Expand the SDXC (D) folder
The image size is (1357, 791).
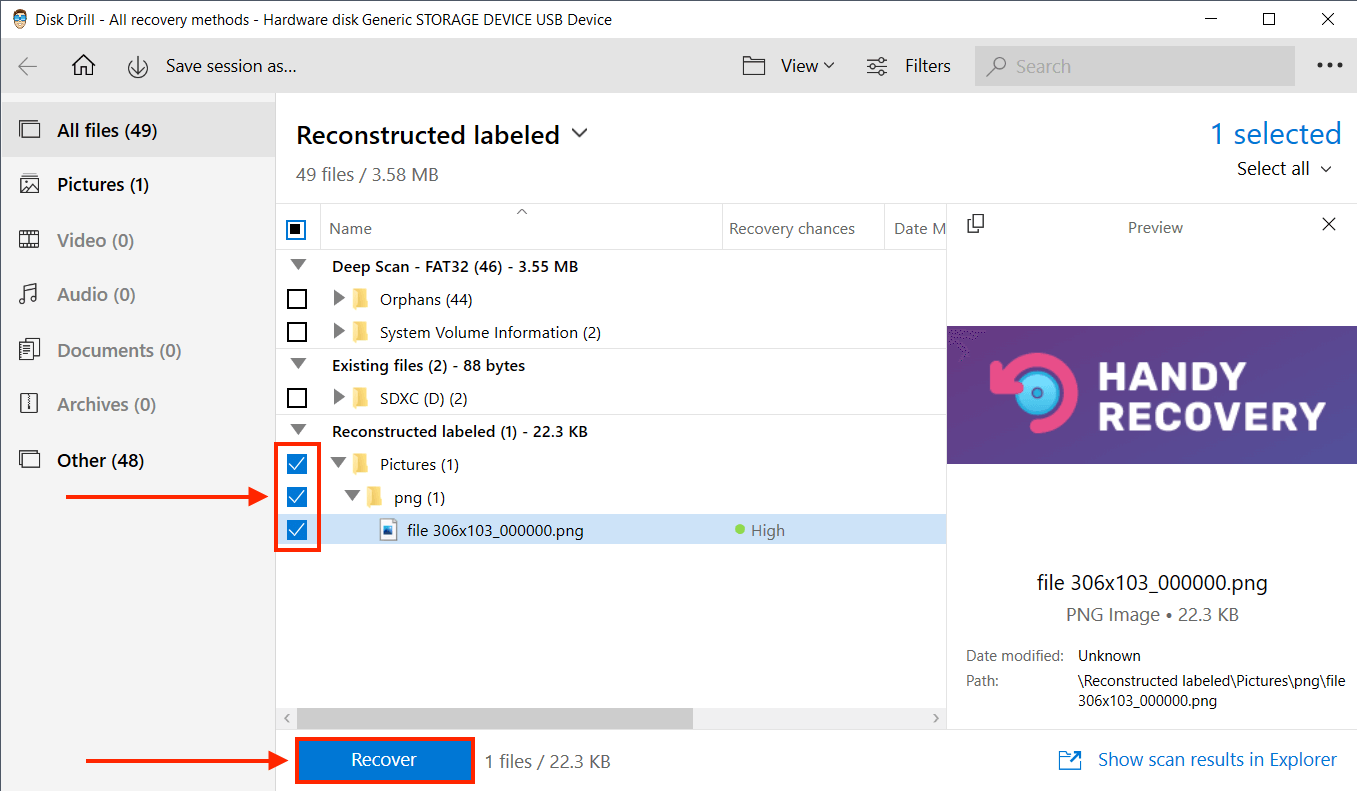(339, 397)
